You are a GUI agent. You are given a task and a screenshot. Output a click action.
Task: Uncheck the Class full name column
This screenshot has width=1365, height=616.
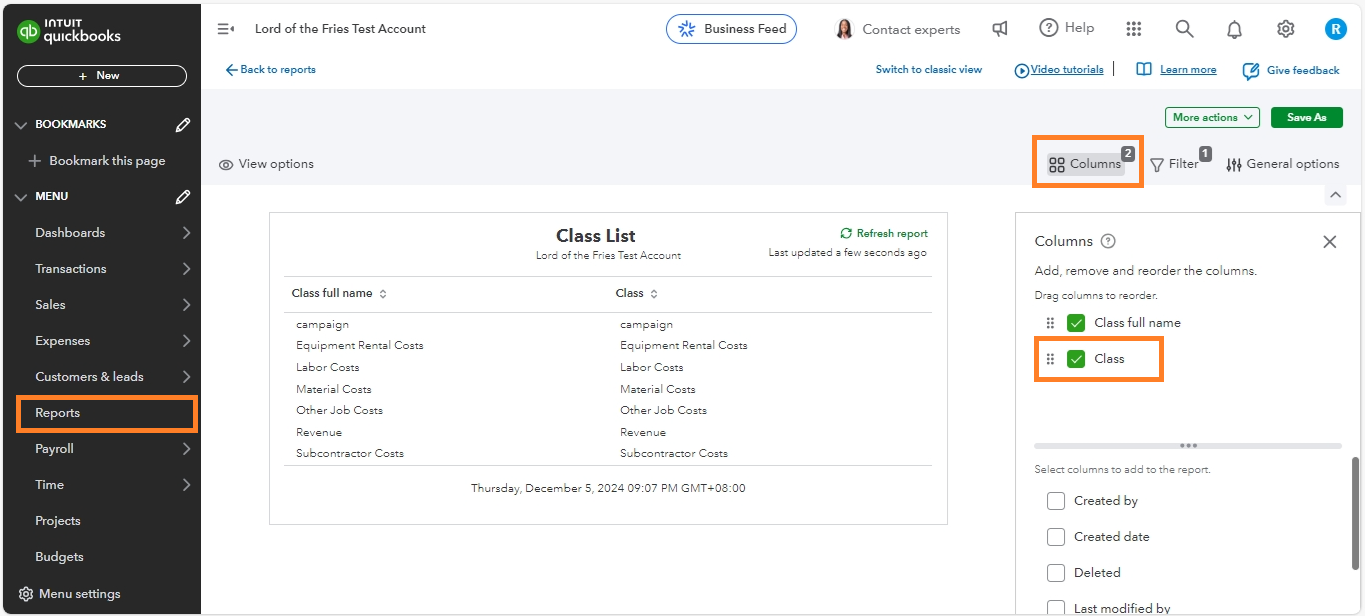click(1076, 323)
